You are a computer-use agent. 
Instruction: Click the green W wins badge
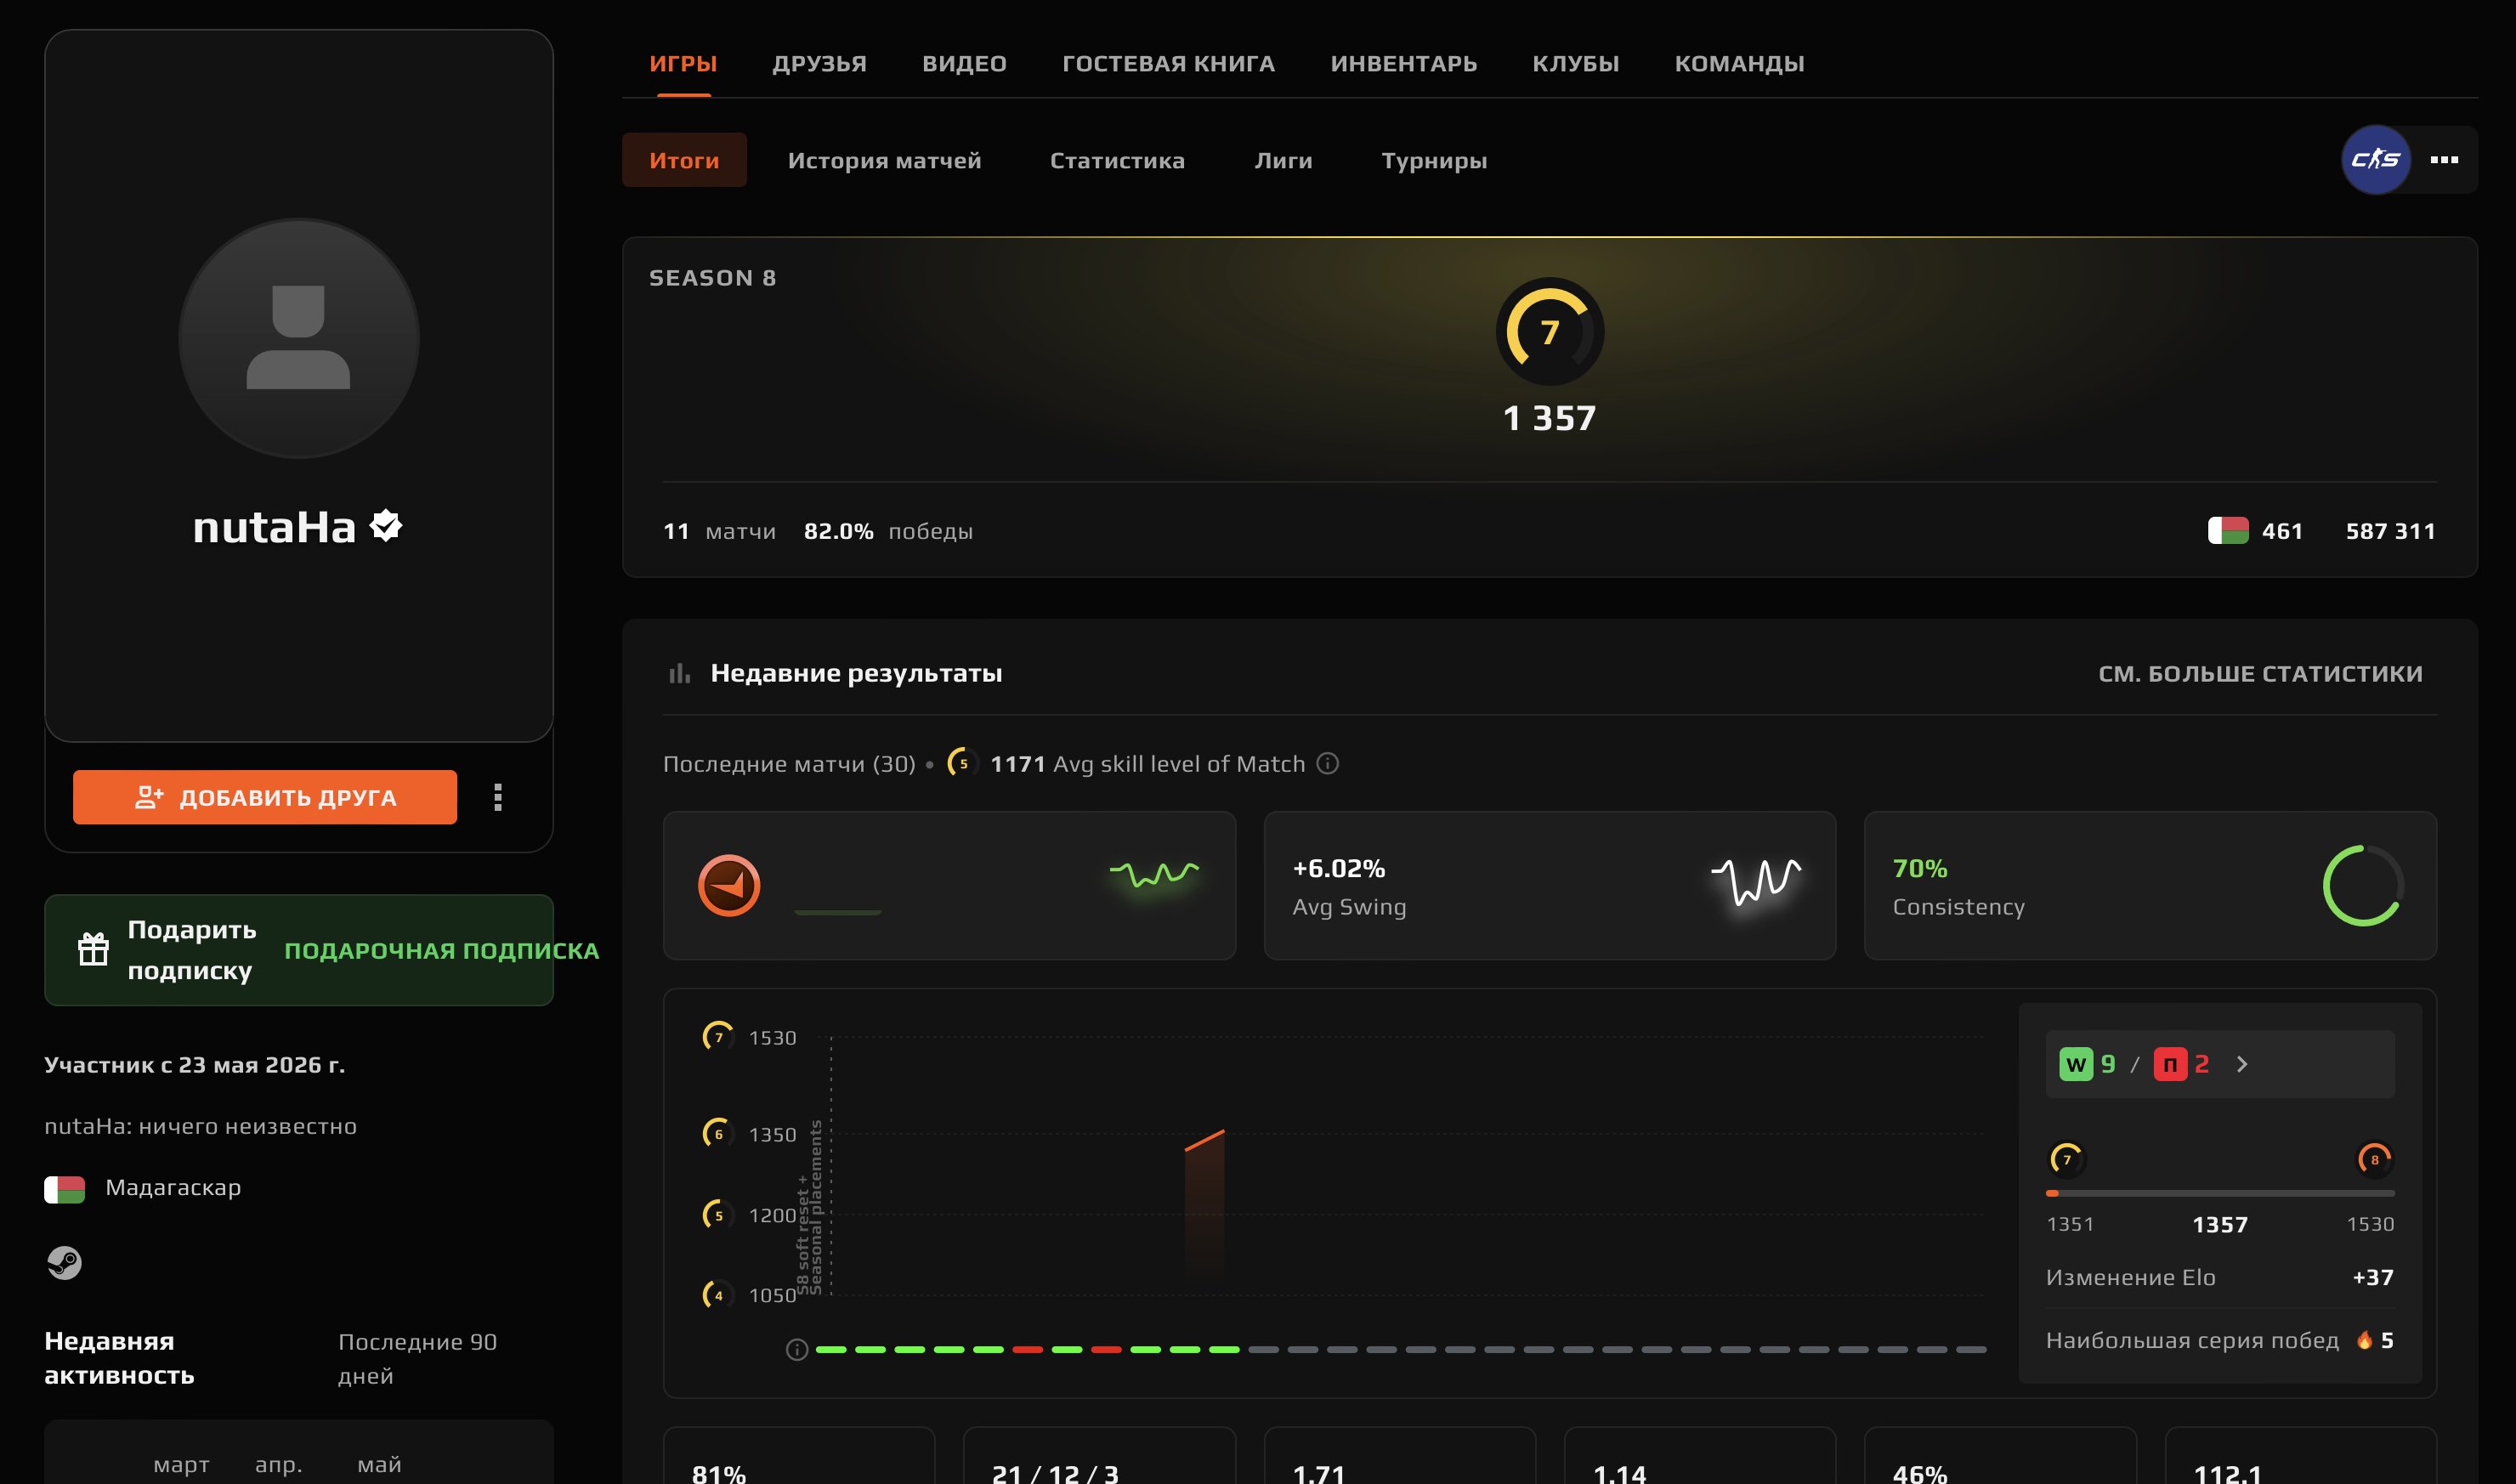point(2076,1064)
